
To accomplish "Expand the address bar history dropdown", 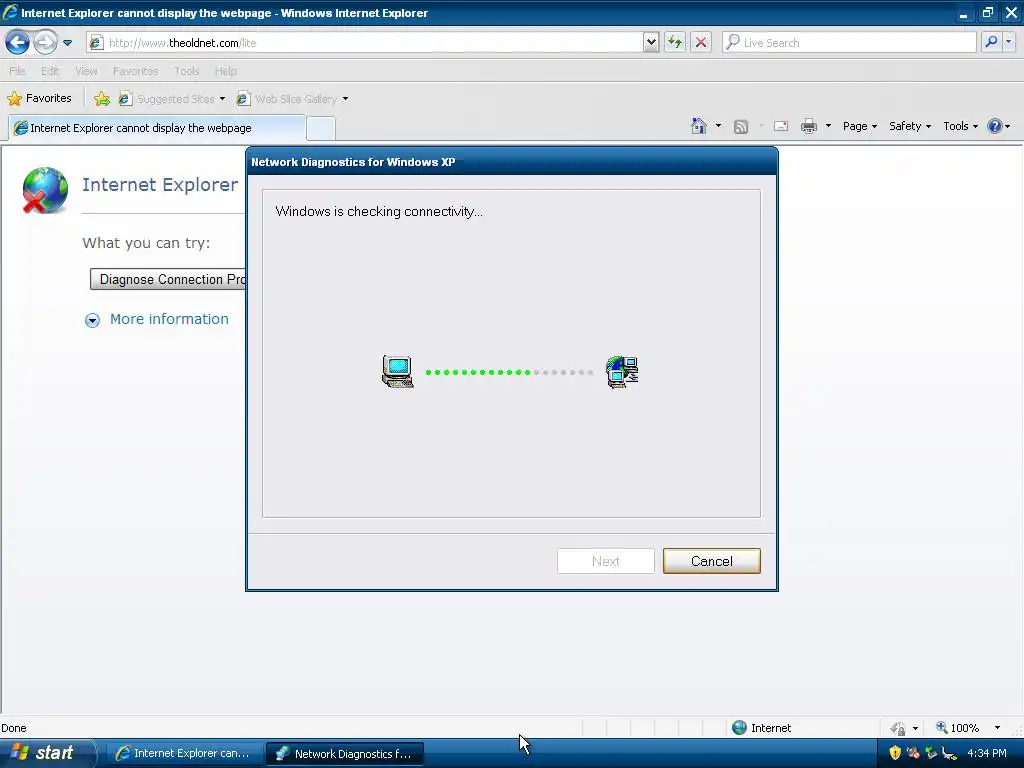I will (650, 43).
